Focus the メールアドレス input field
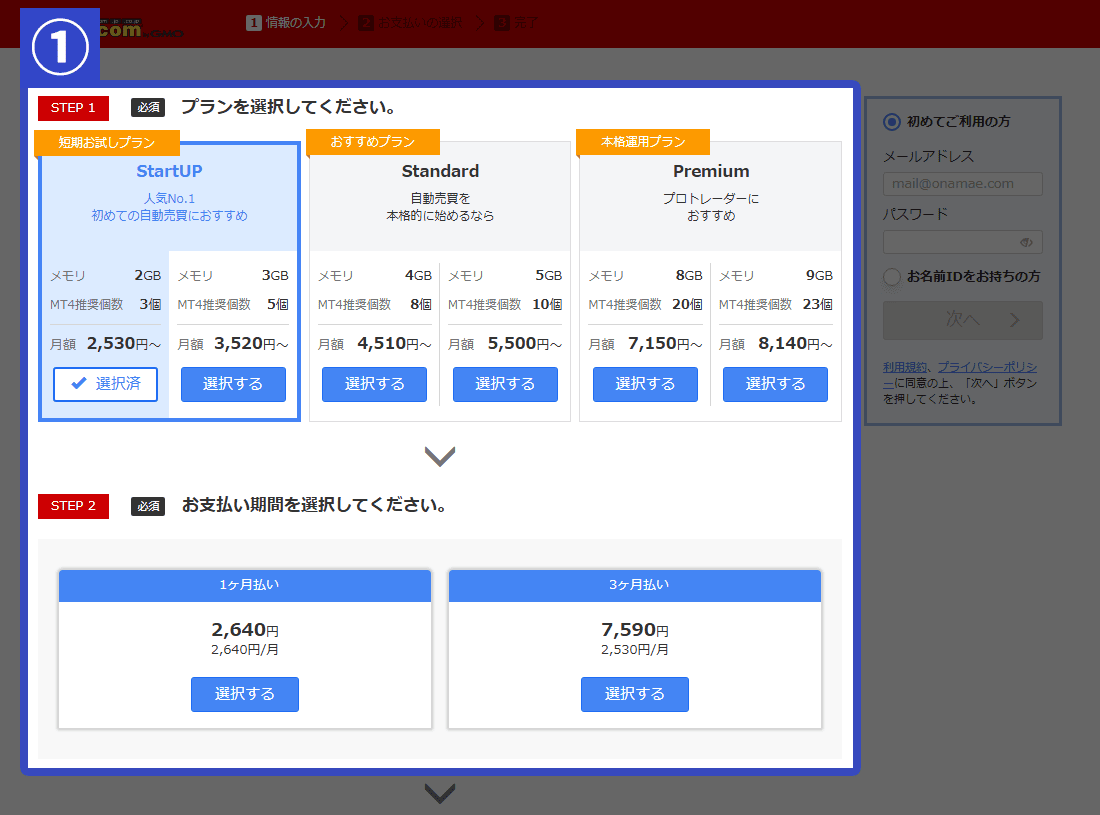The width and height of the screenshot is (1100, 815). (x=962, y=184)
